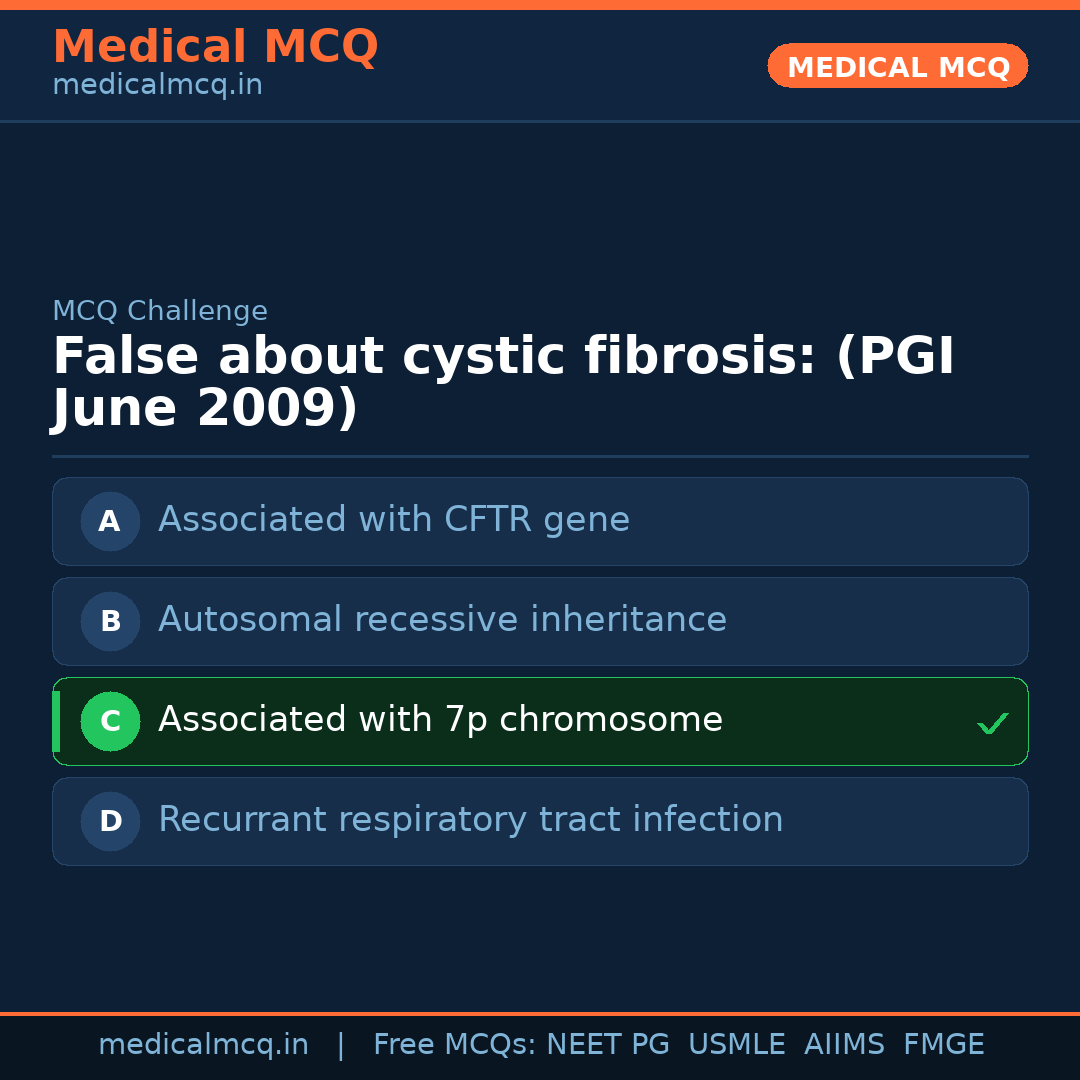This screenshot has height=1080, width=1080.
Task: Click 'FMGE' in the footer
Action: 943,1045
